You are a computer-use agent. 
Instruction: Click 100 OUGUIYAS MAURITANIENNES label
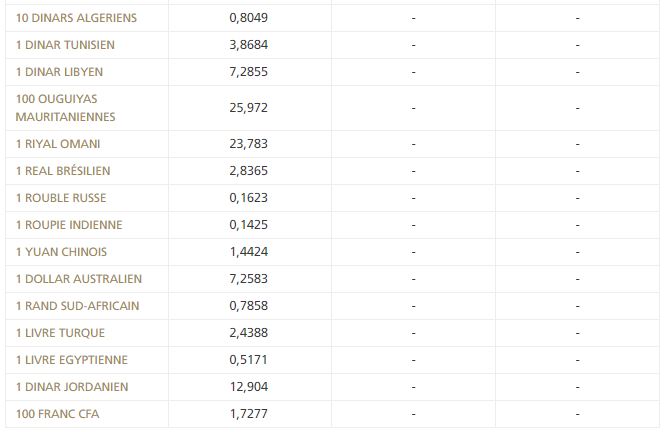(x=65, y=108)
